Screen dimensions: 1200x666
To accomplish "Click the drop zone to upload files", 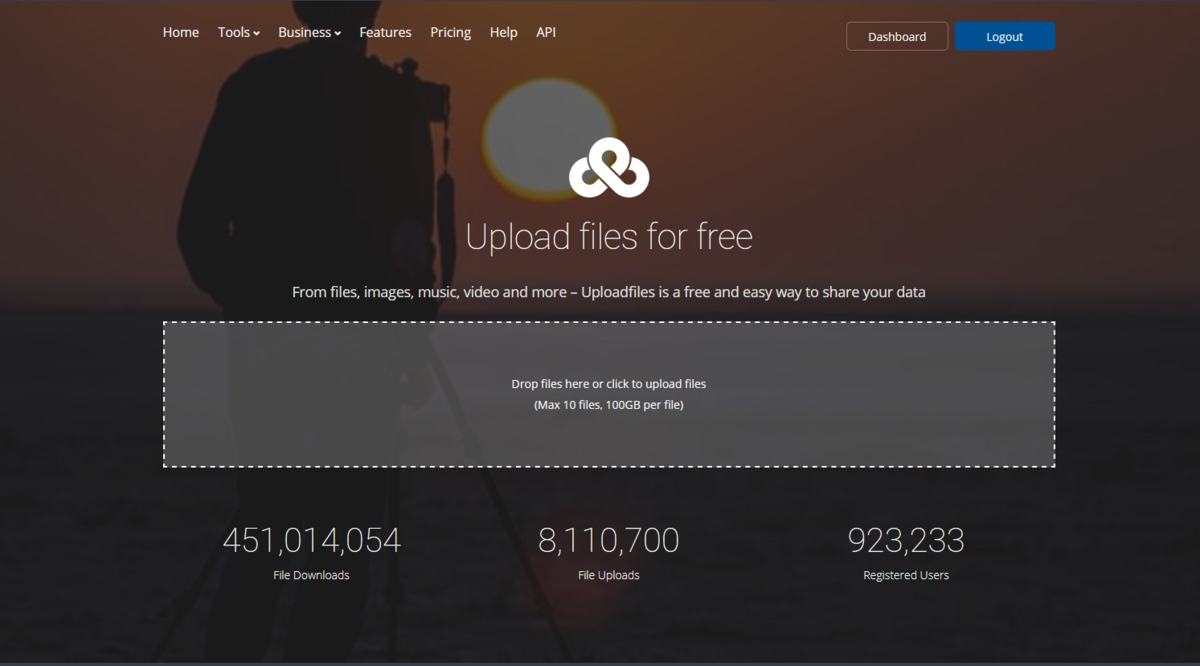I will coord(608,393).
